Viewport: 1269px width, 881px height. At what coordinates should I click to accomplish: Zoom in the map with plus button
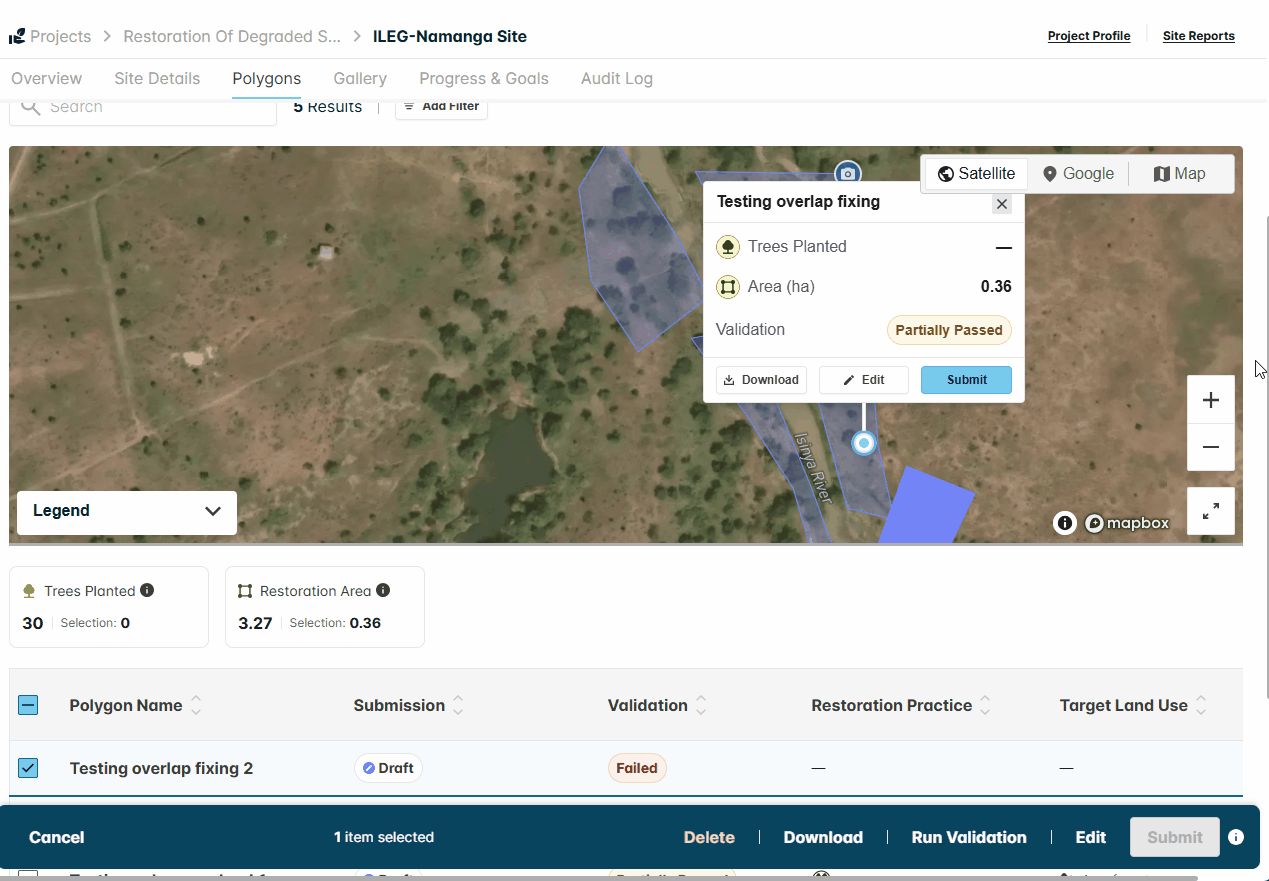[1210, 400]
